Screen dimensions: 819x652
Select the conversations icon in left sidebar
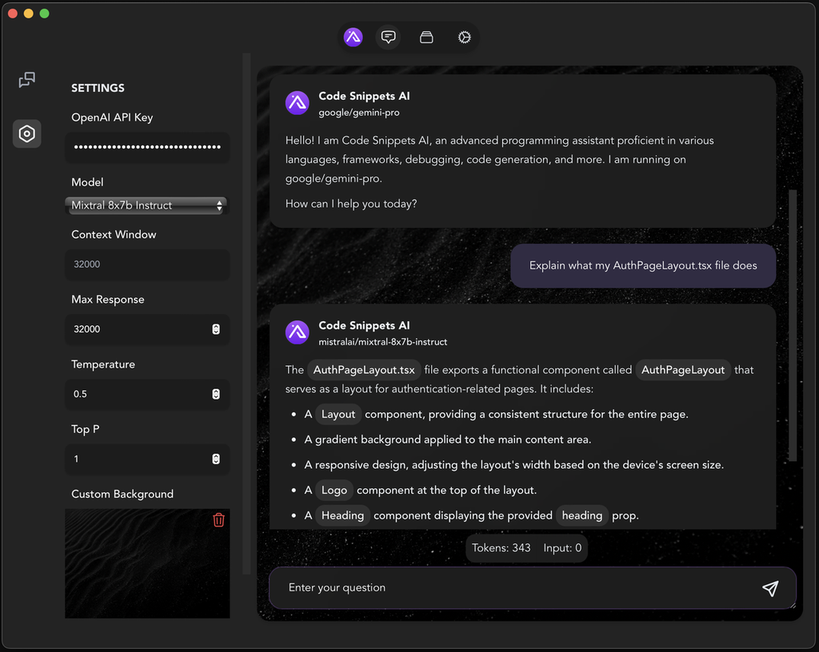click(x=26, y=80)
